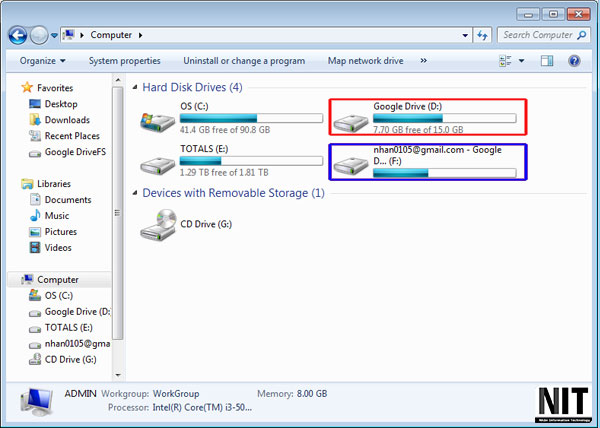Click the Google Drive (D:) capacity bar
Screen dimensions: 600x428
445,118
